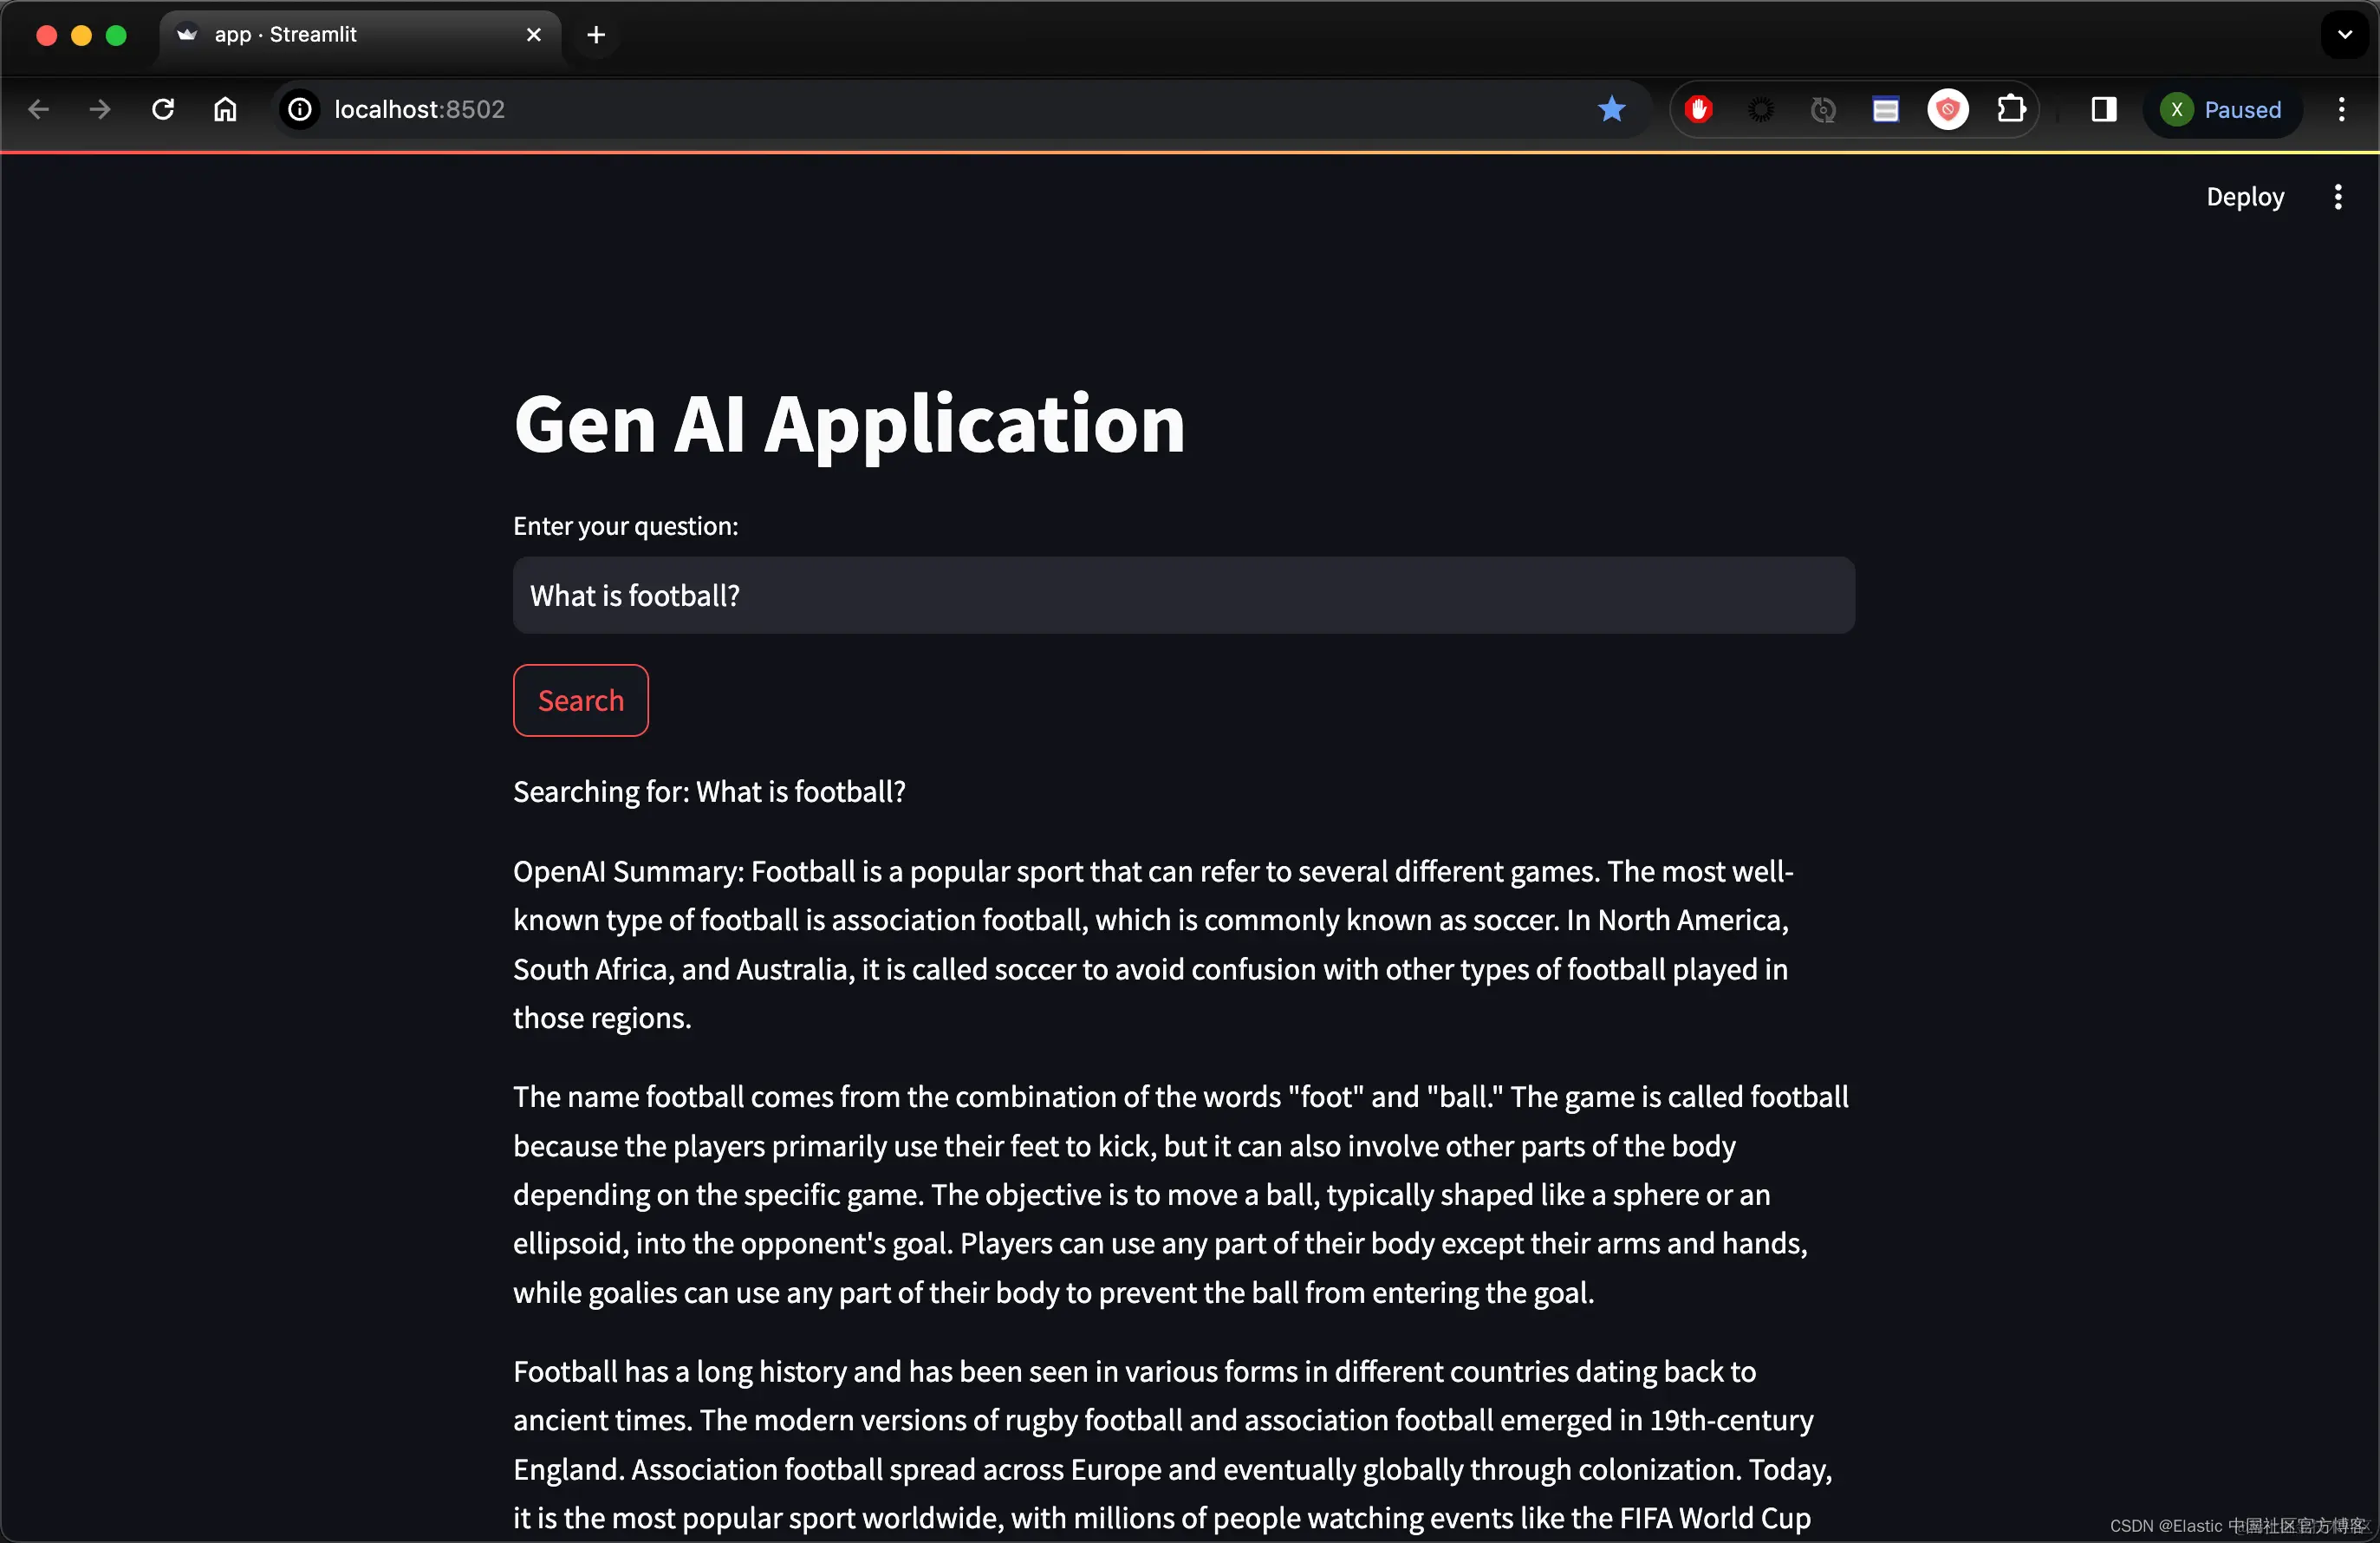The image size is (2380, 1543).
Task: Click the question input with 'What is football?'
Action: pos(1183,595)
